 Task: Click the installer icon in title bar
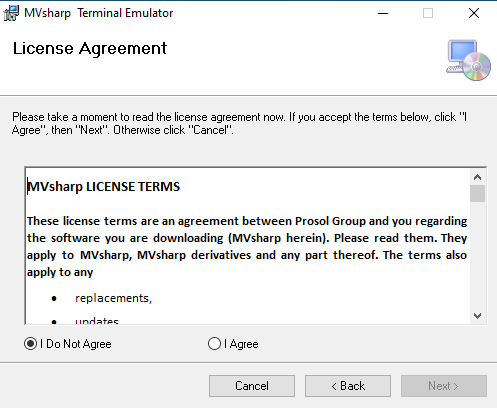pos(11,13)
